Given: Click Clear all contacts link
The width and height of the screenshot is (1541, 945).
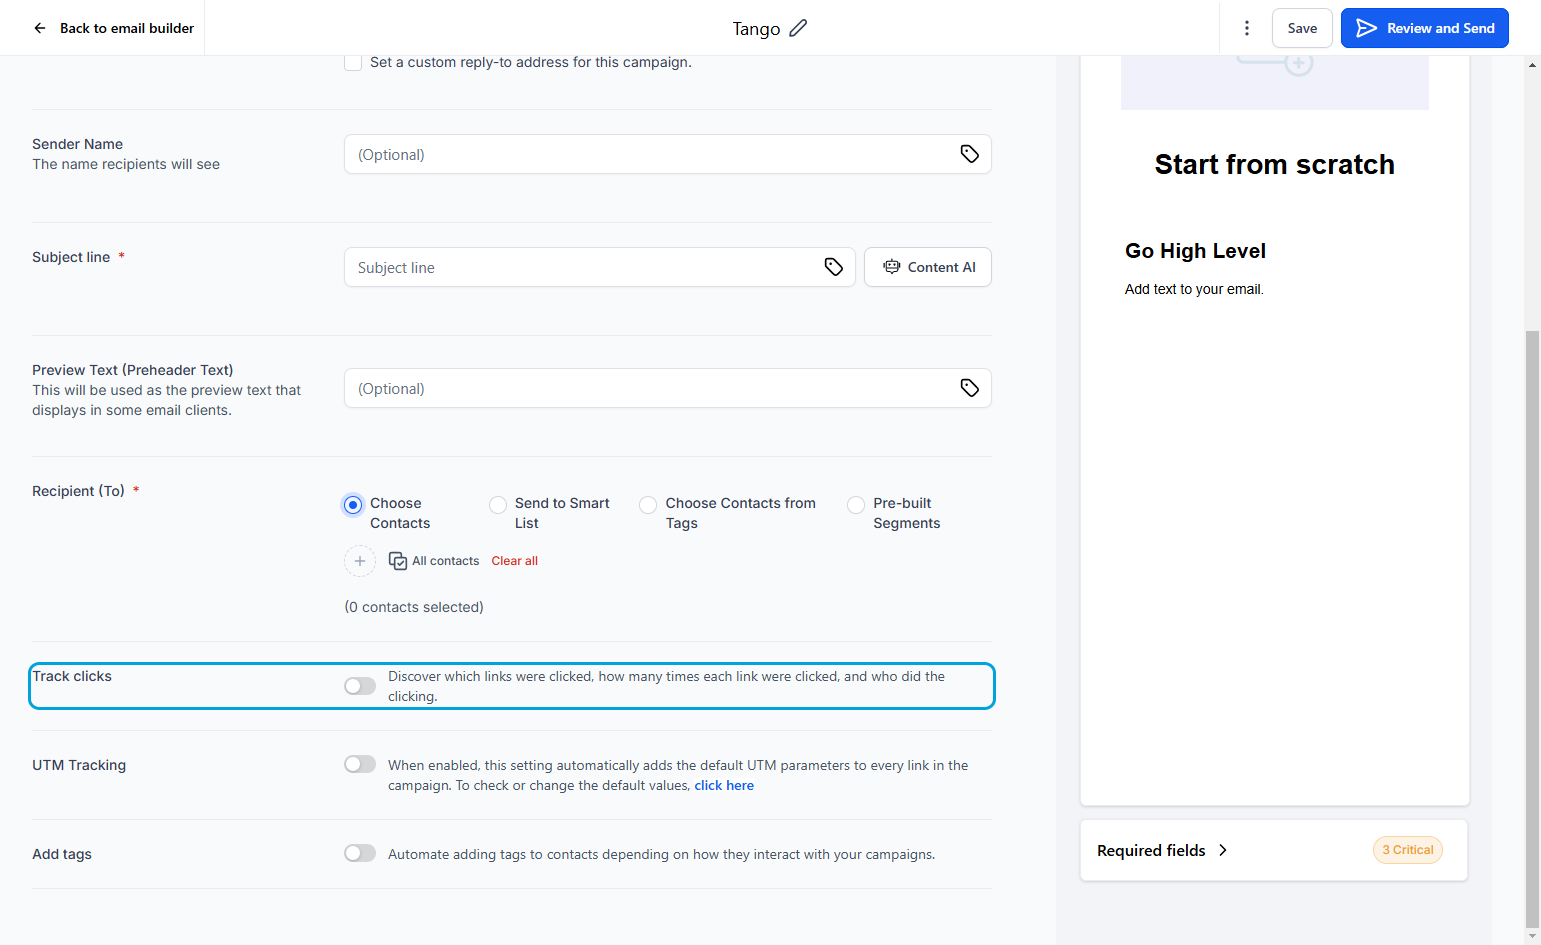Looking at the screenshot, I should point(515,561).
